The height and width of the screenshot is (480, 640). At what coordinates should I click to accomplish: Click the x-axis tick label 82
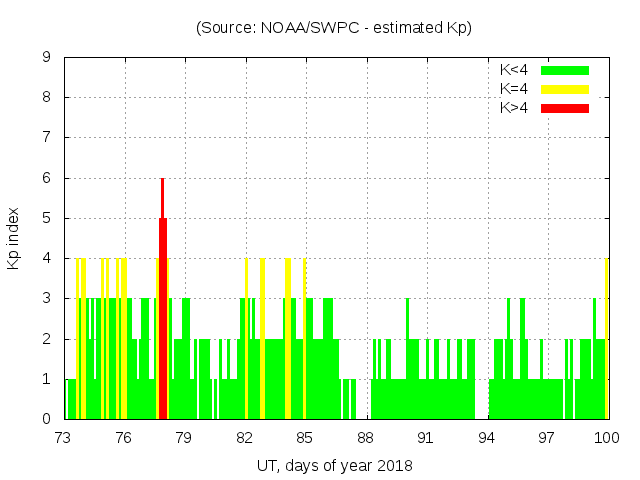(245, 438)
